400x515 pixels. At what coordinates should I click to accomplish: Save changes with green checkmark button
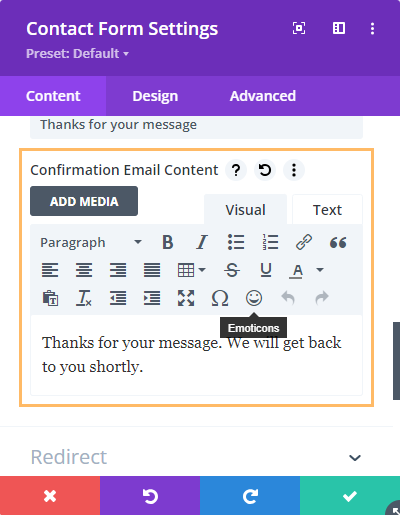[x=350, y=496]
